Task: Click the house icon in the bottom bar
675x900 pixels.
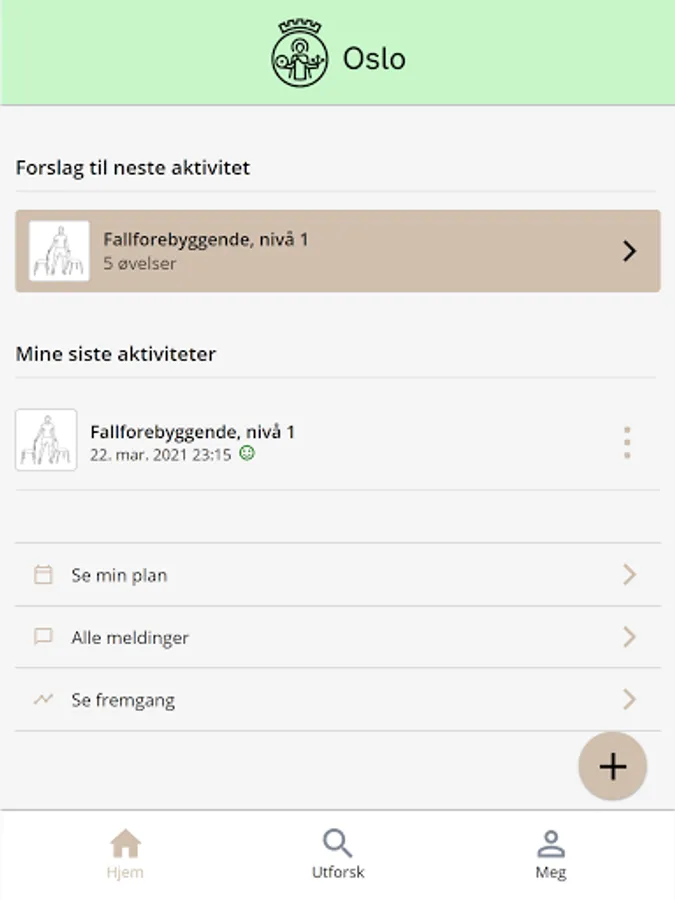Action: [x=125, y=843]
